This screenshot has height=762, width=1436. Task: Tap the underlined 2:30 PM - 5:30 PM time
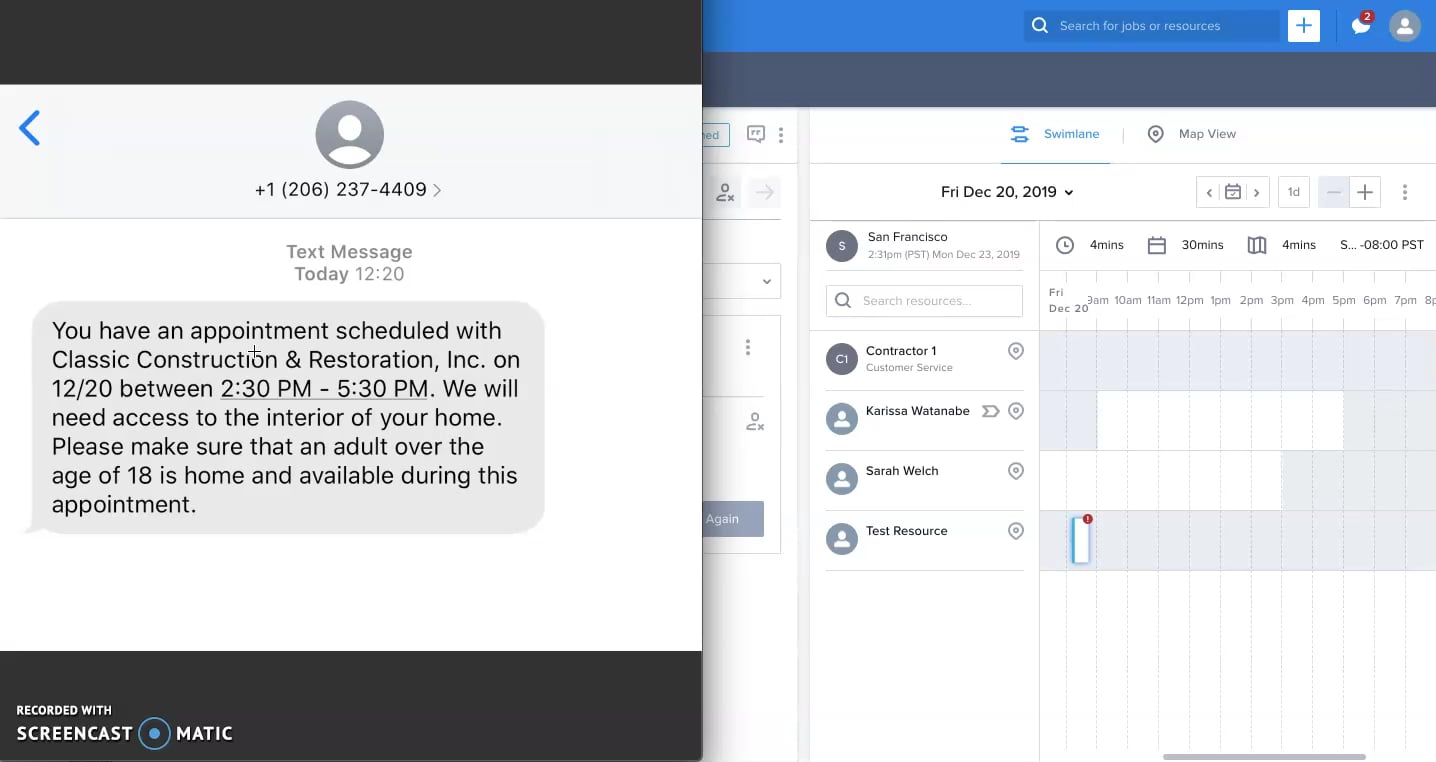pos(324,389)
